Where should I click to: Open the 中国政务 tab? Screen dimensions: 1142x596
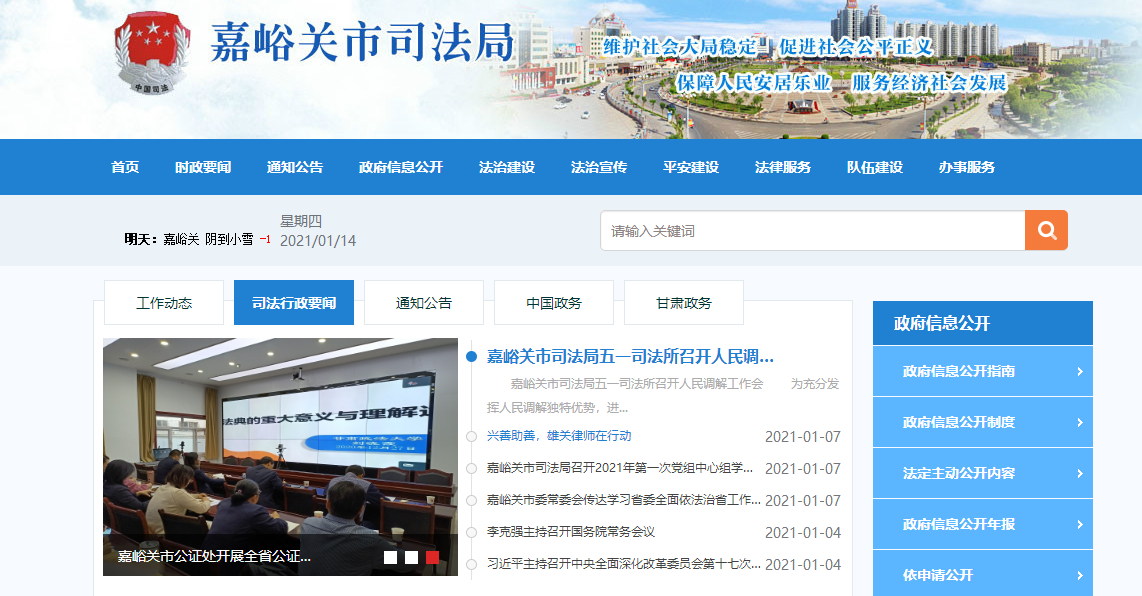[554, 303]
